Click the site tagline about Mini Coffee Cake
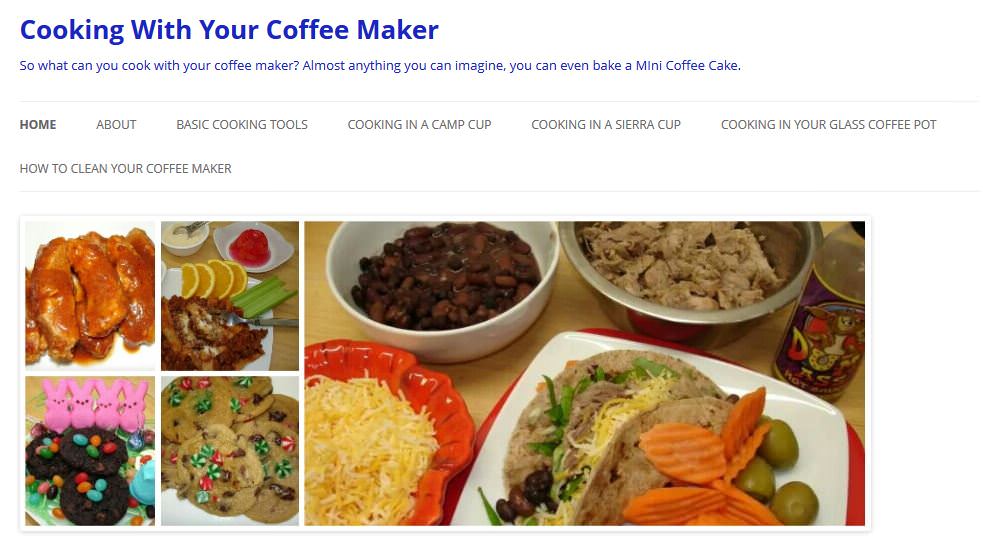 tap(380, 65)
